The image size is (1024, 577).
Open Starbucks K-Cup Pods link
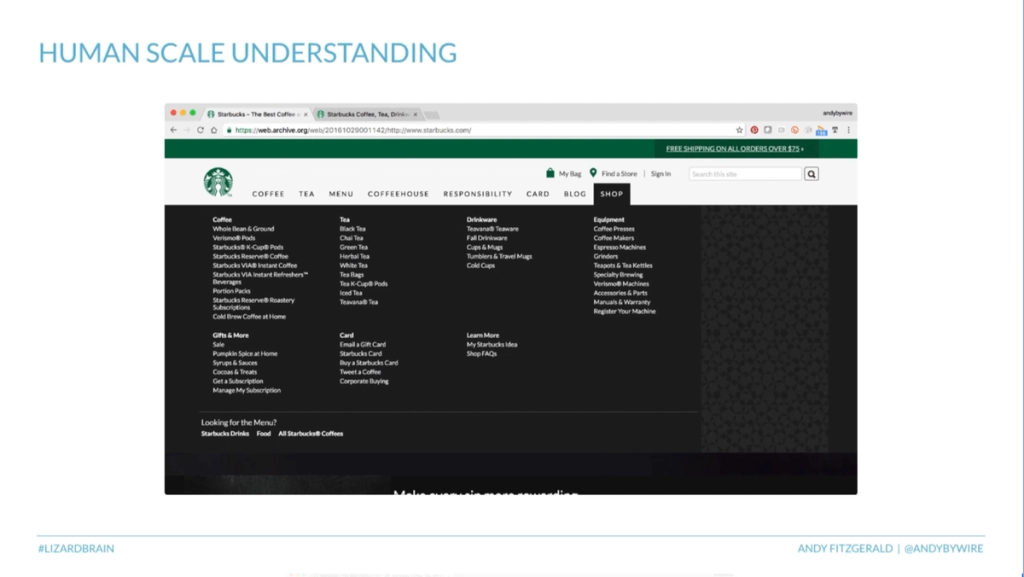248,247
